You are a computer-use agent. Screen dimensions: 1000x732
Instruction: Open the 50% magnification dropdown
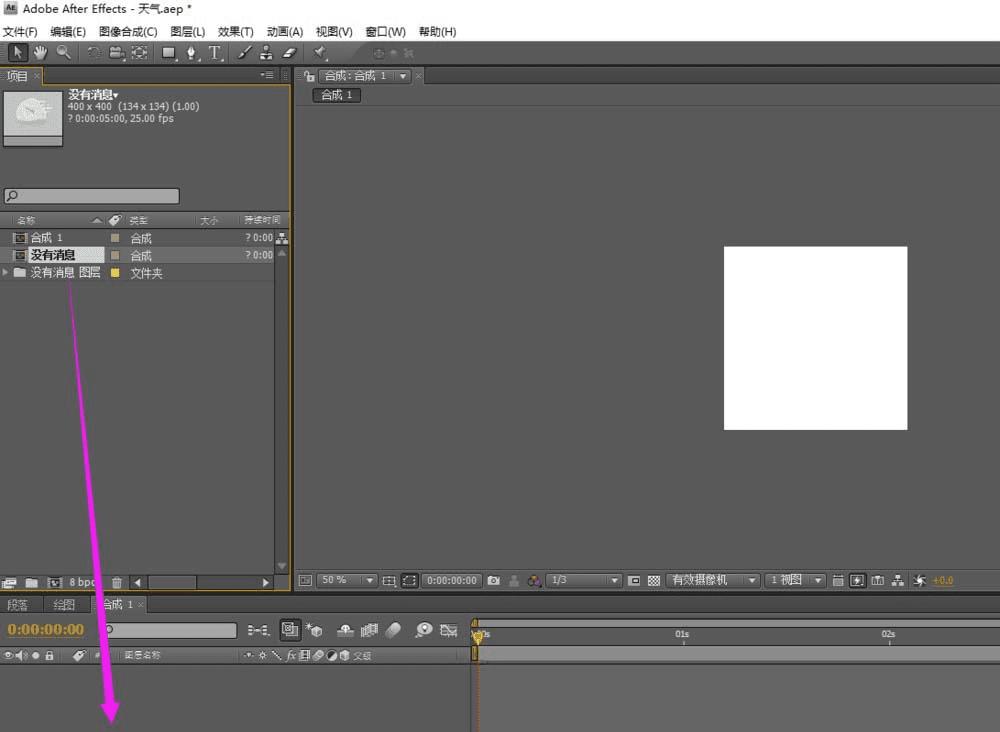click(347, 580)
